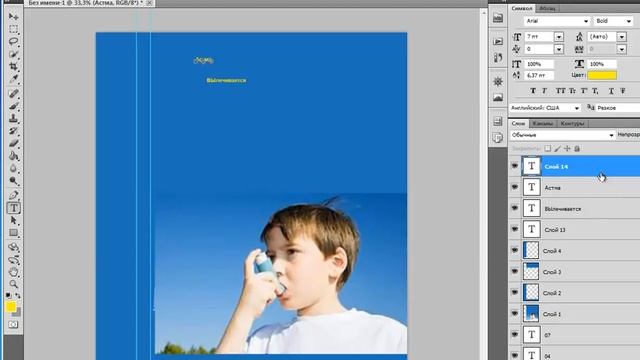Select the Zoom tool
Image resolution: width=640 pixels, height=360 pixels.
13,284
